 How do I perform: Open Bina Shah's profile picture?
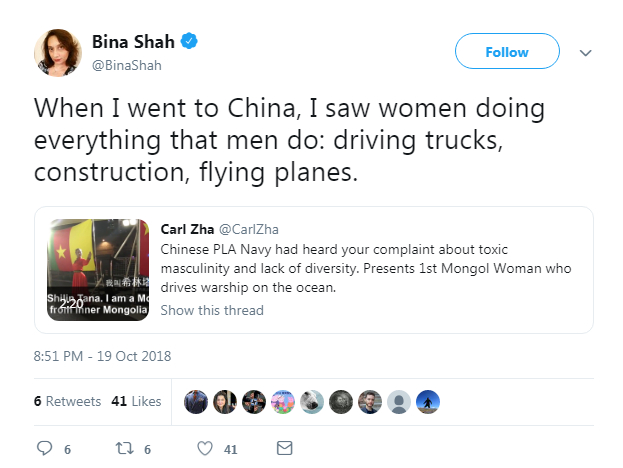[57, 51]
